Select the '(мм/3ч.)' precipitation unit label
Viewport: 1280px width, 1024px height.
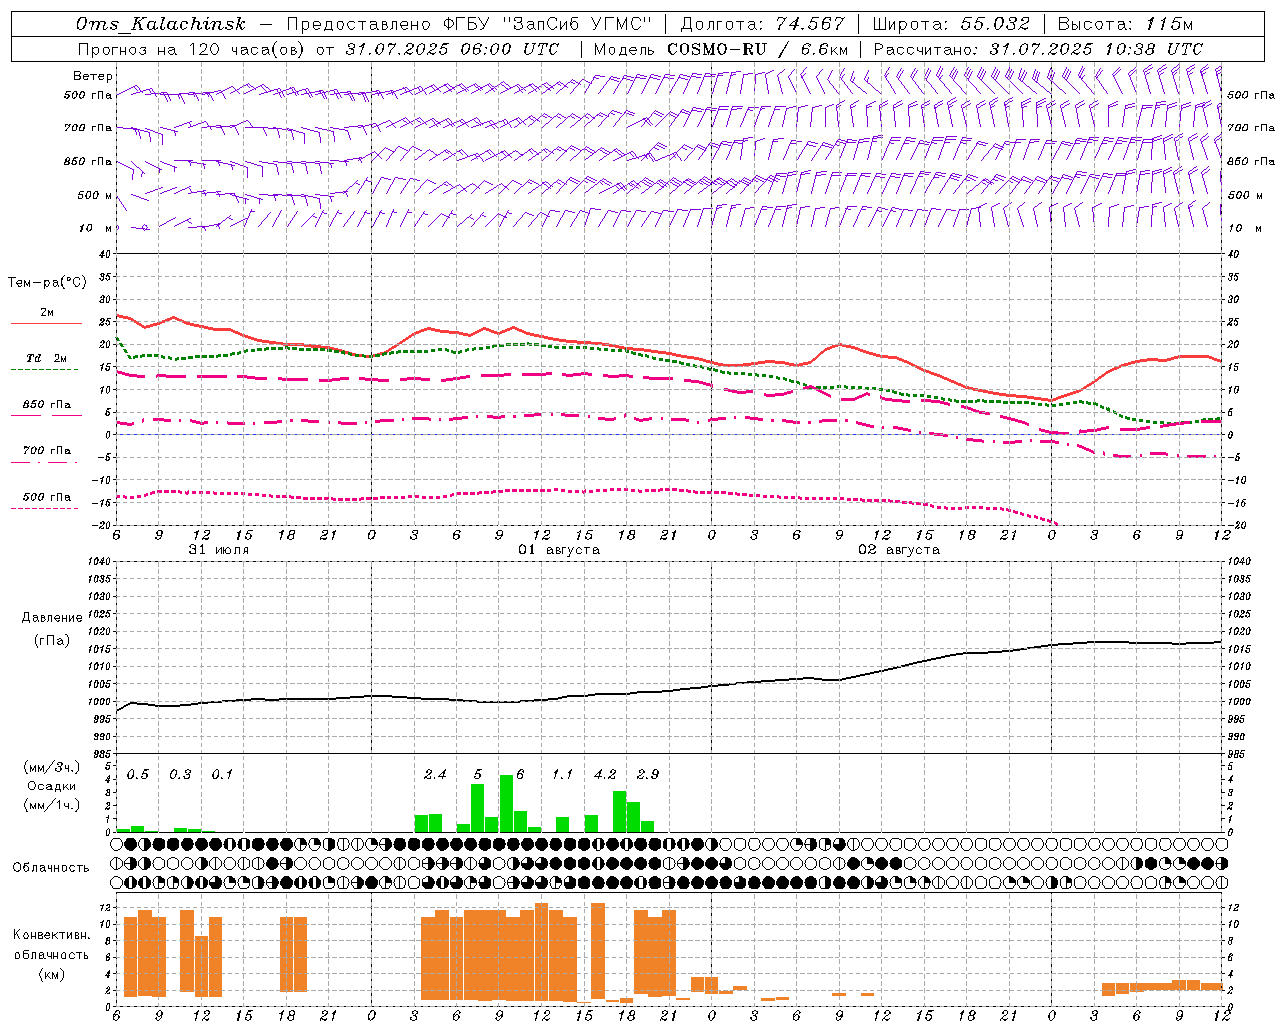(52, 767)
